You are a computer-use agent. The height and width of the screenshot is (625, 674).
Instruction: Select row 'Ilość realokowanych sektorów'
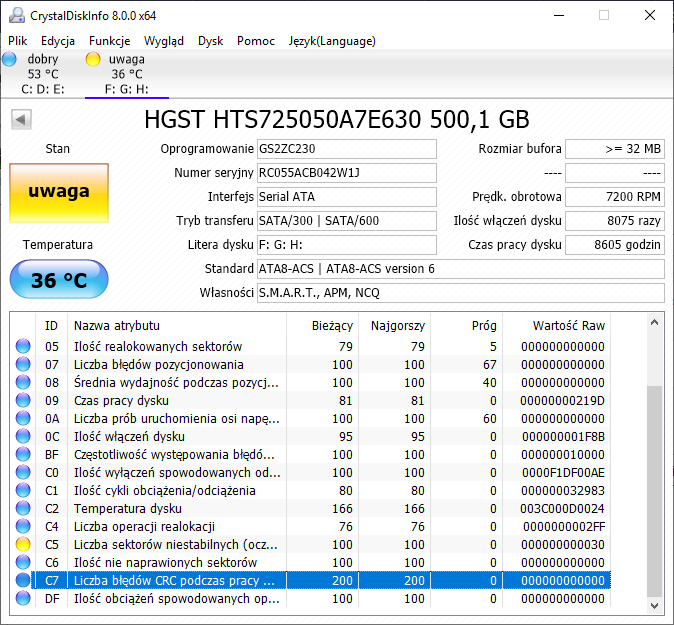tap(310, 346)
